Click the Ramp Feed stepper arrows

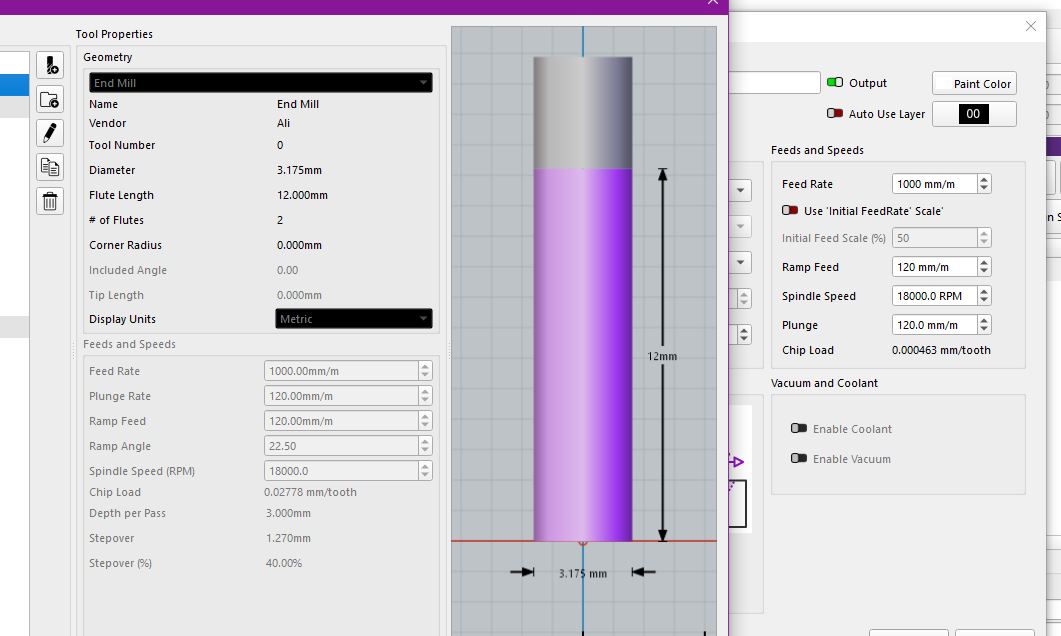[984, 267]
